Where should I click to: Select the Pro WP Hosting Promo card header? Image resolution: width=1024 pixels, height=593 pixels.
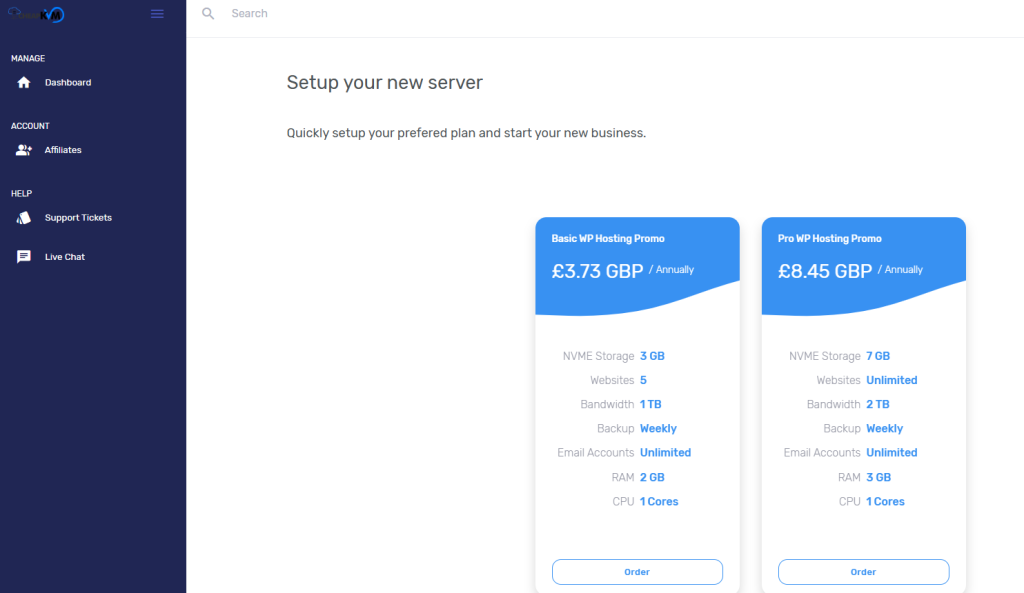tap(829, 238)
